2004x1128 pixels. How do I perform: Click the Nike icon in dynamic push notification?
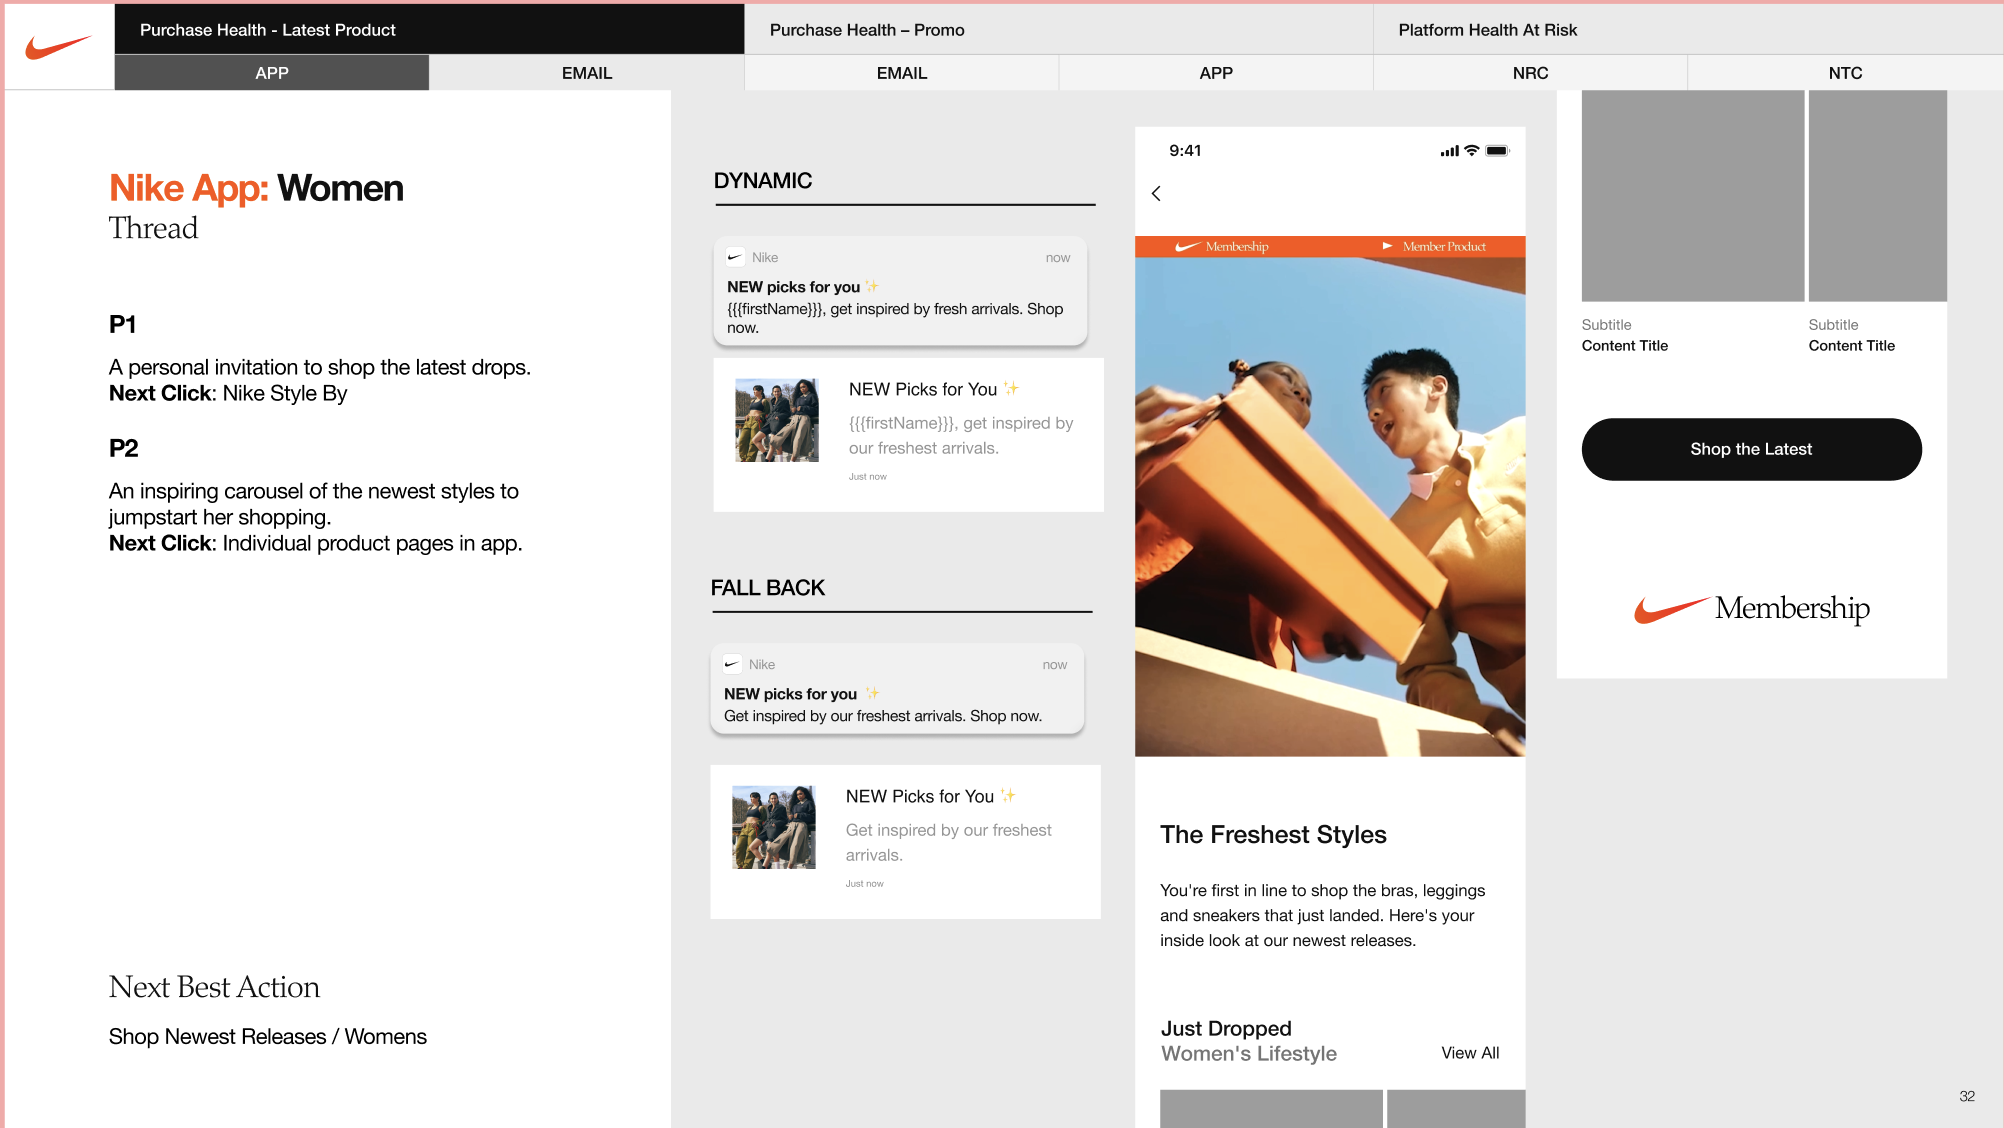click(x=735, y=257)
